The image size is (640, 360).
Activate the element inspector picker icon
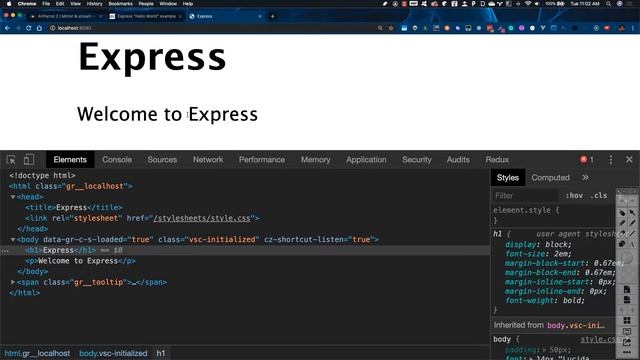click(11, 160)
